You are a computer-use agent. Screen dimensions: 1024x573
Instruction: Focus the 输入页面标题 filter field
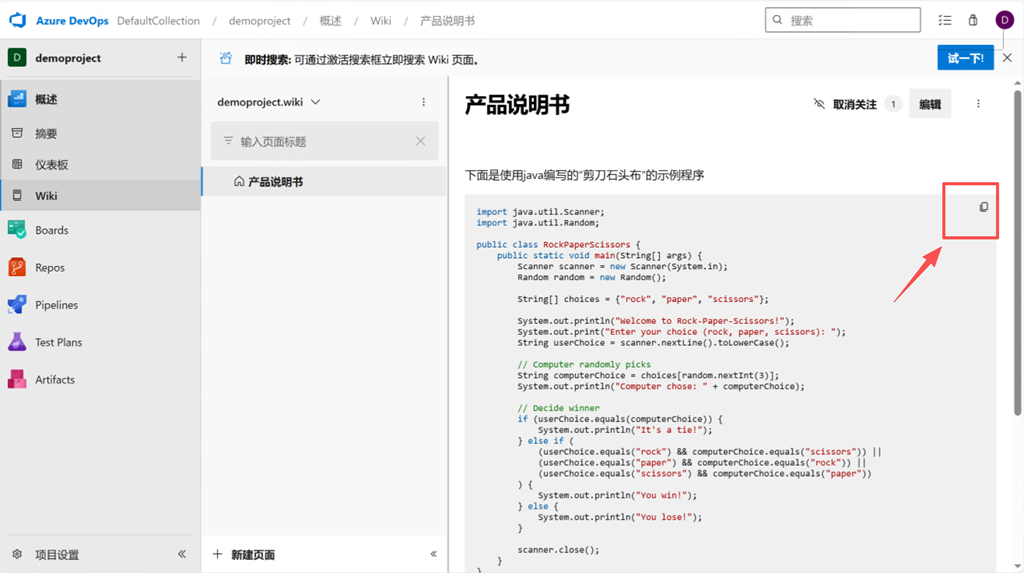(x=324, y=141)
